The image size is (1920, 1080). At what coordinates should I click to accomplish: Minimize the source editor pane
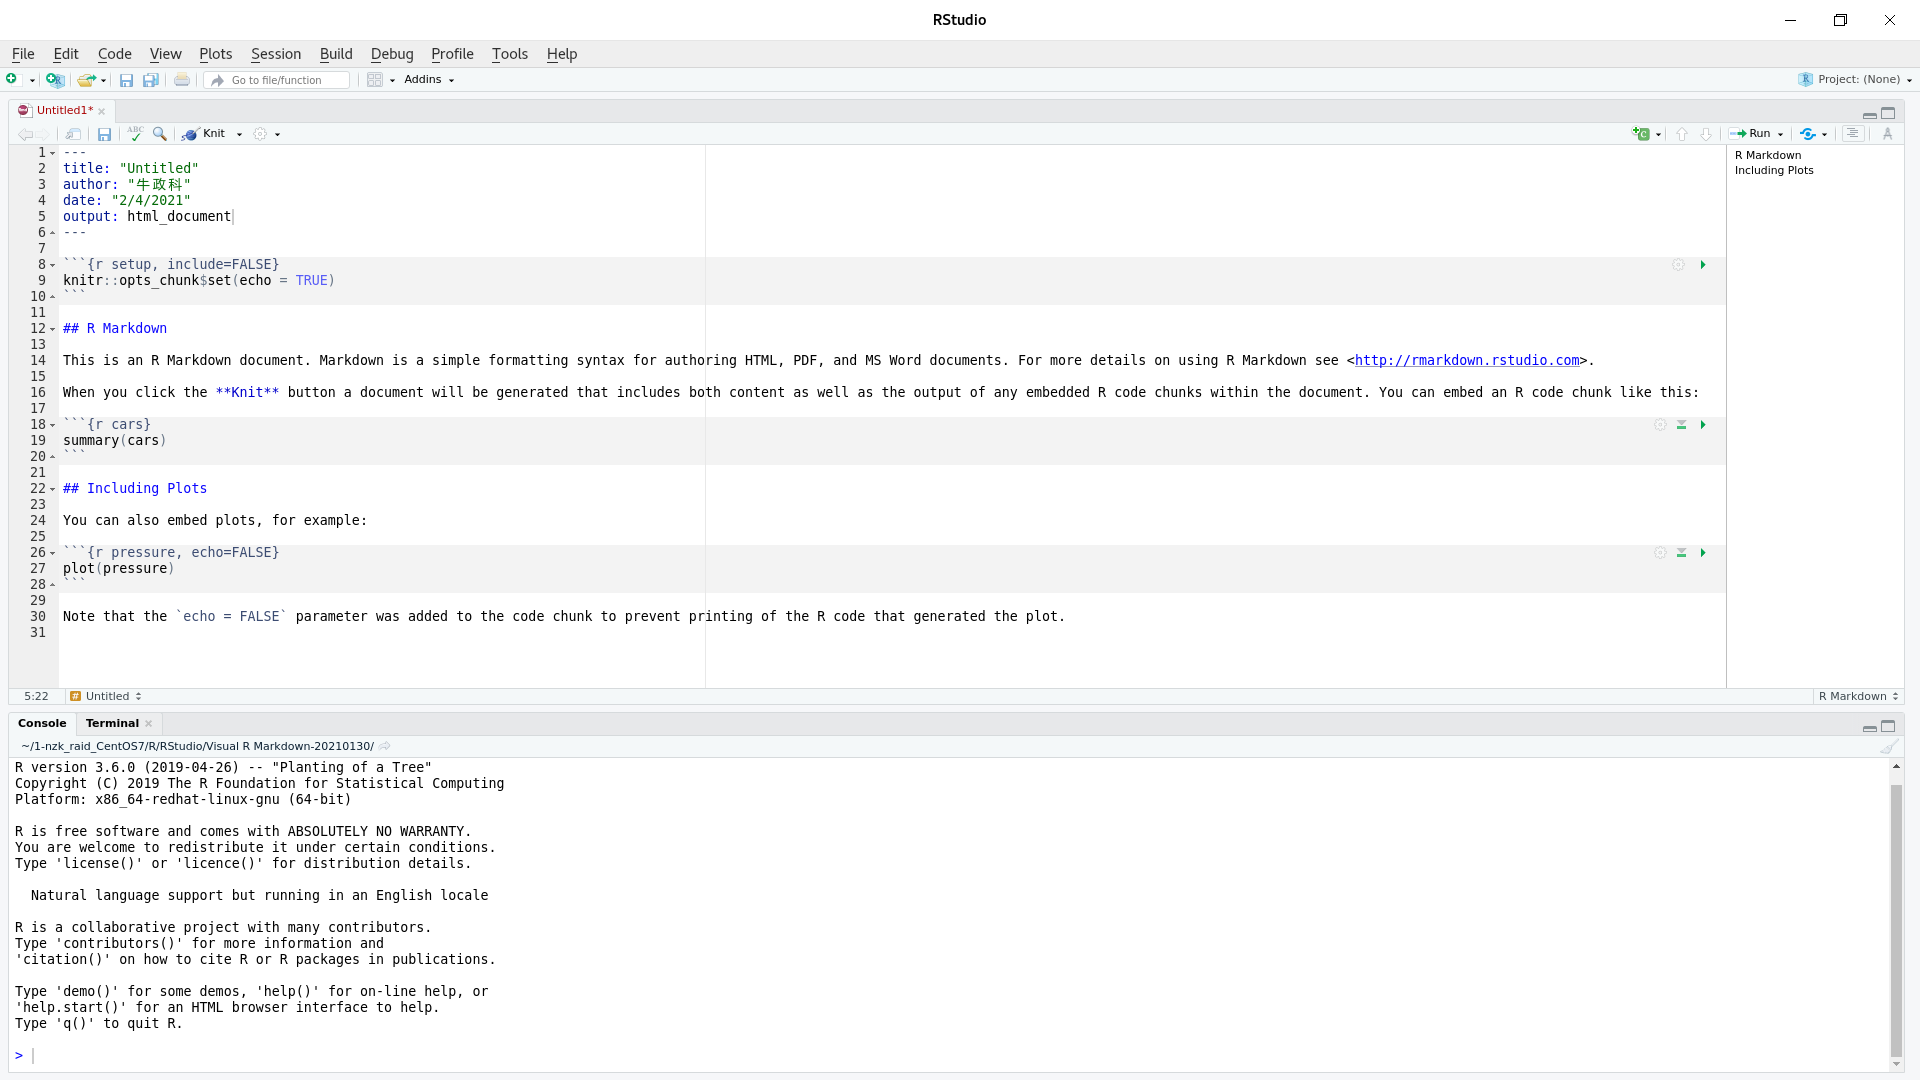(x=1869, y=114)
